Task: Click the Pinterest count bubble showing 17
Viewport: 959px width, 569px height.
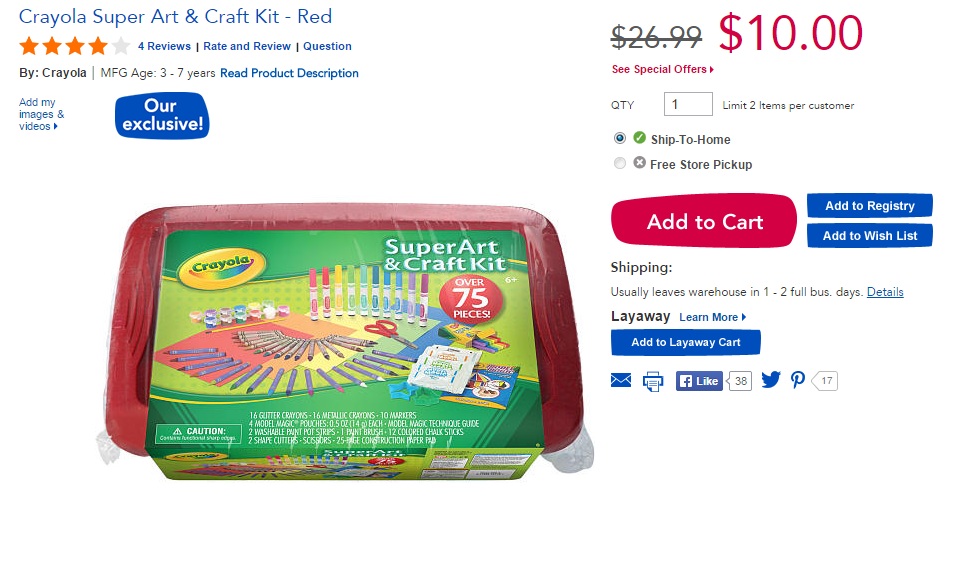Action: [x=824, y=381]
